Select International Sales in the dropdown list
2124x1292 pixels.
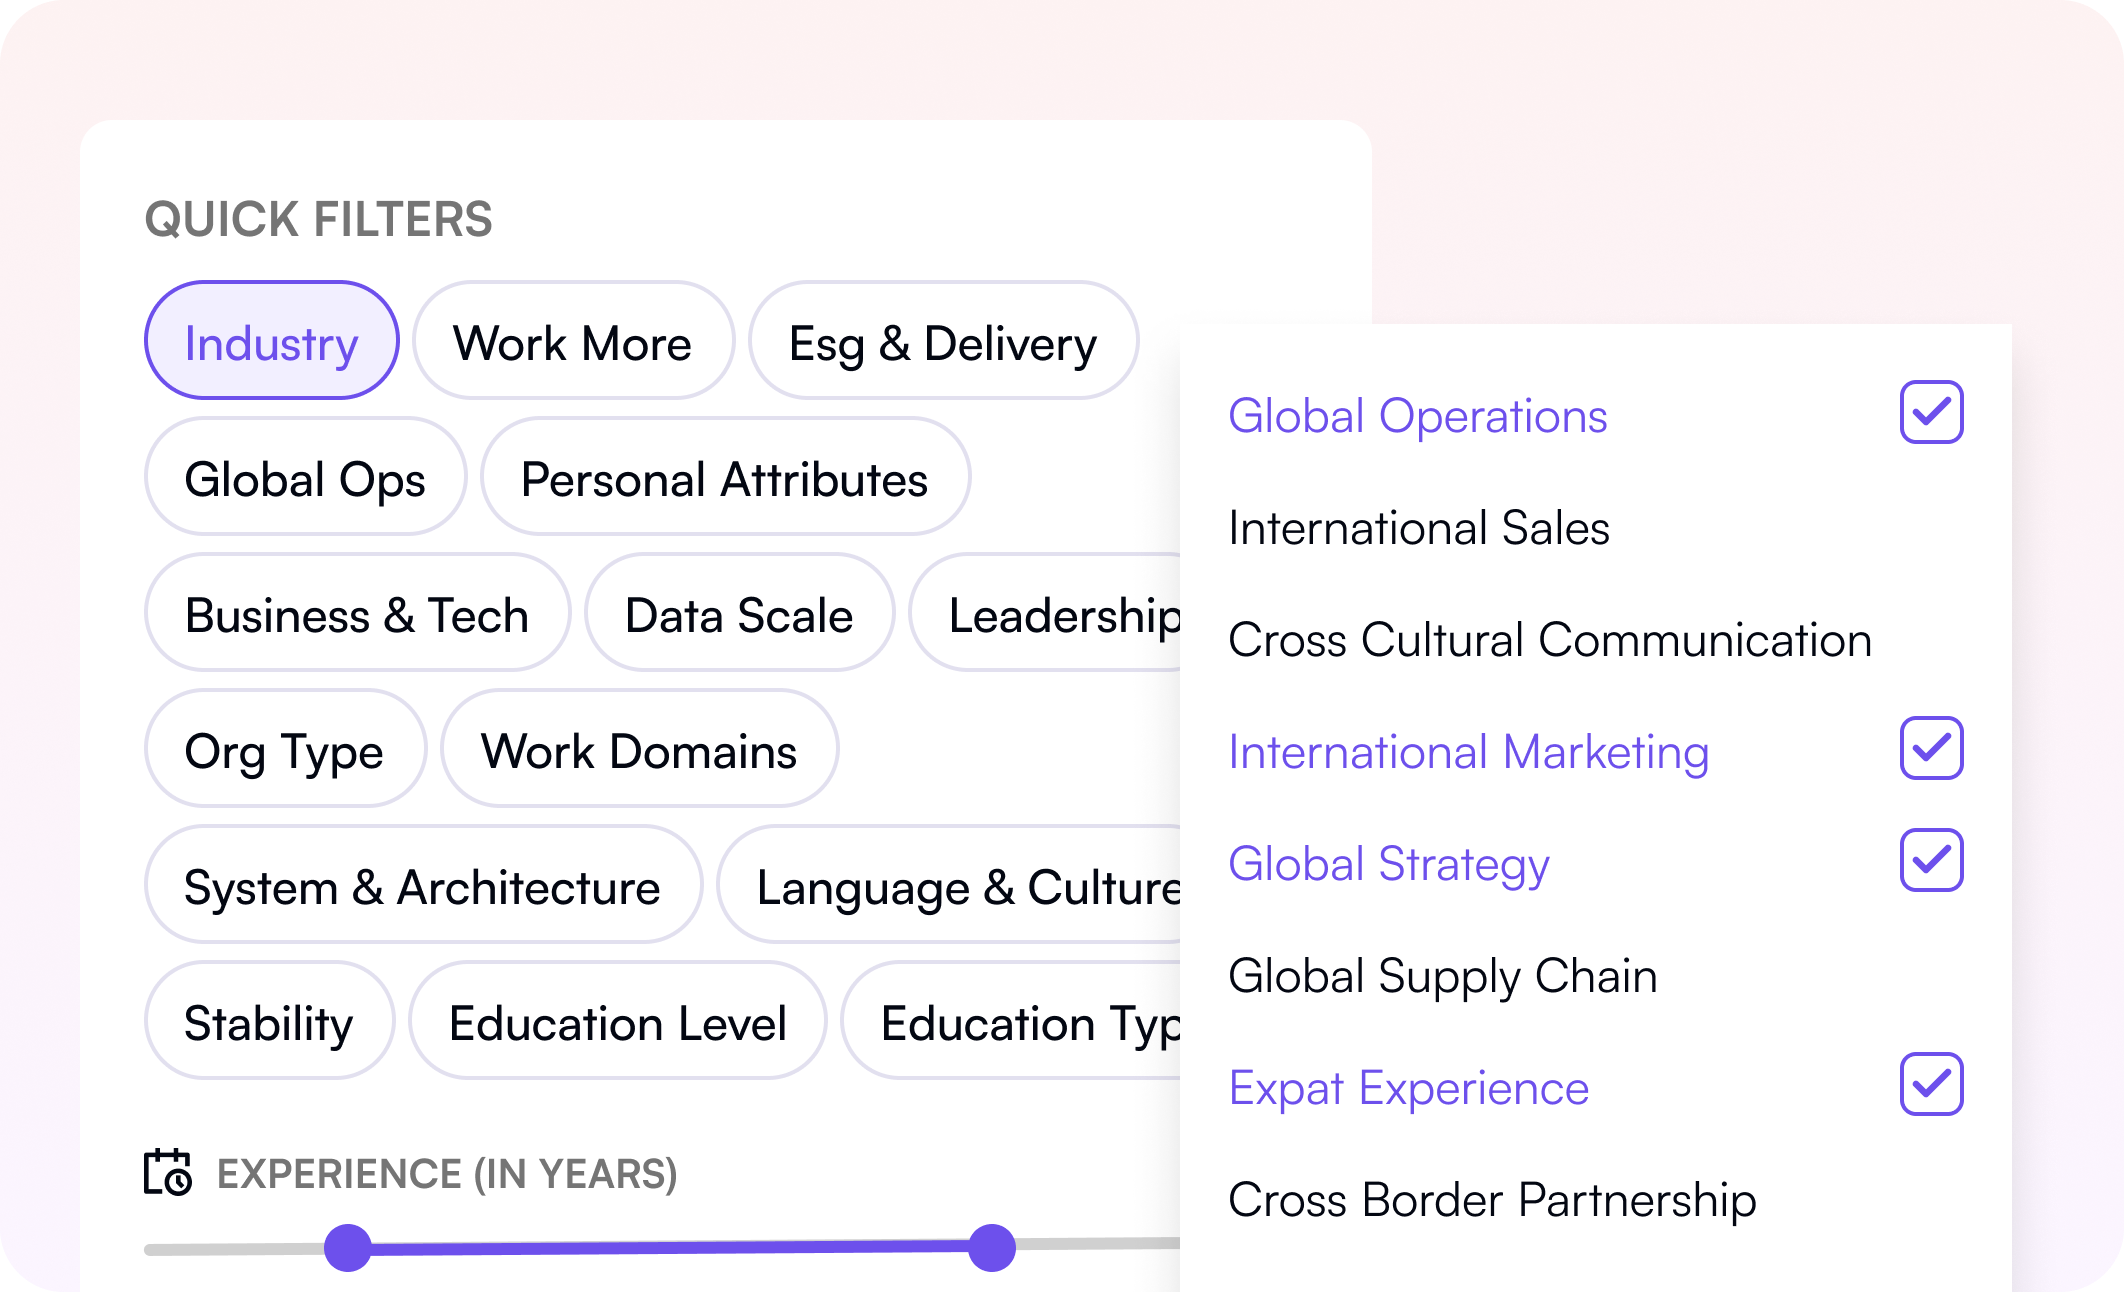(1419, 528)
